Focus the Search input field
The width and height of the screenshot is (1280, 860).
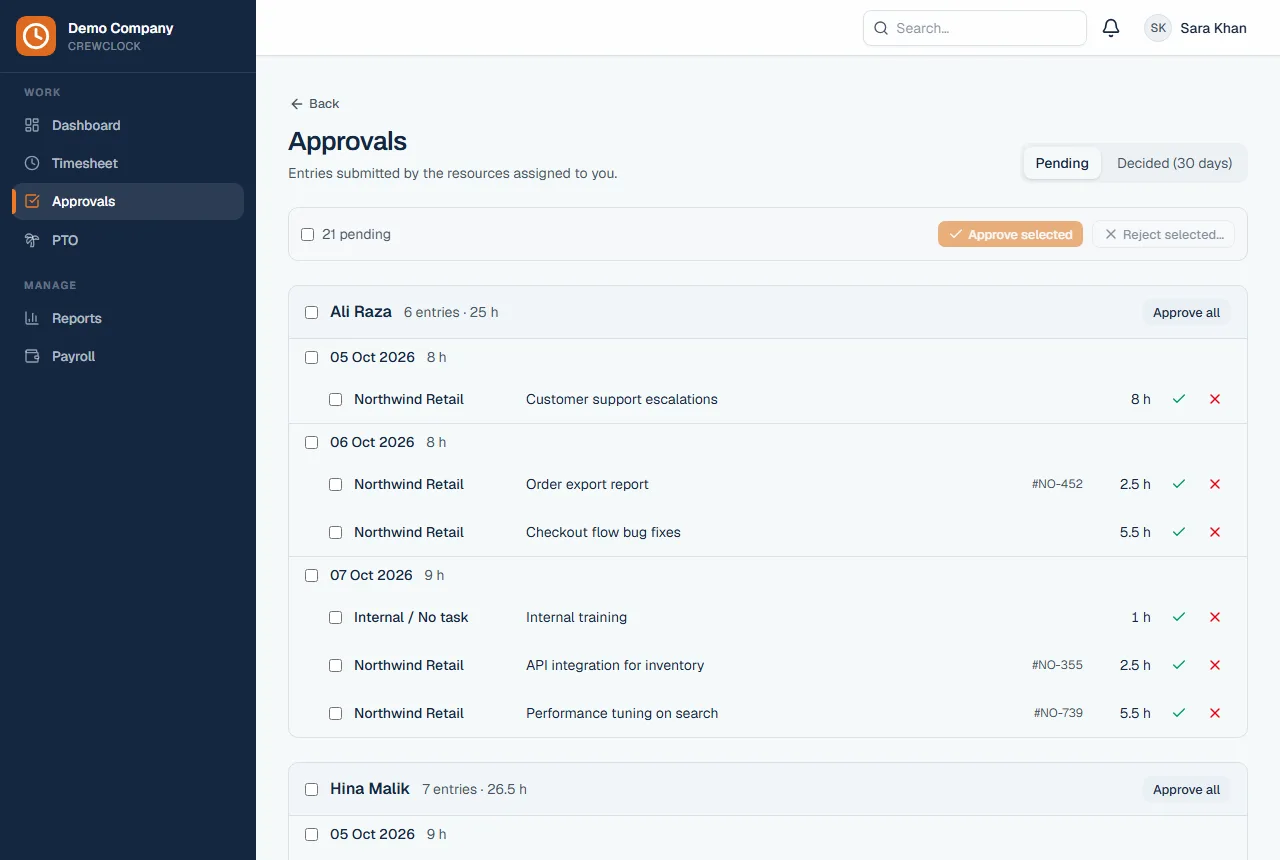tap(975, 28)
